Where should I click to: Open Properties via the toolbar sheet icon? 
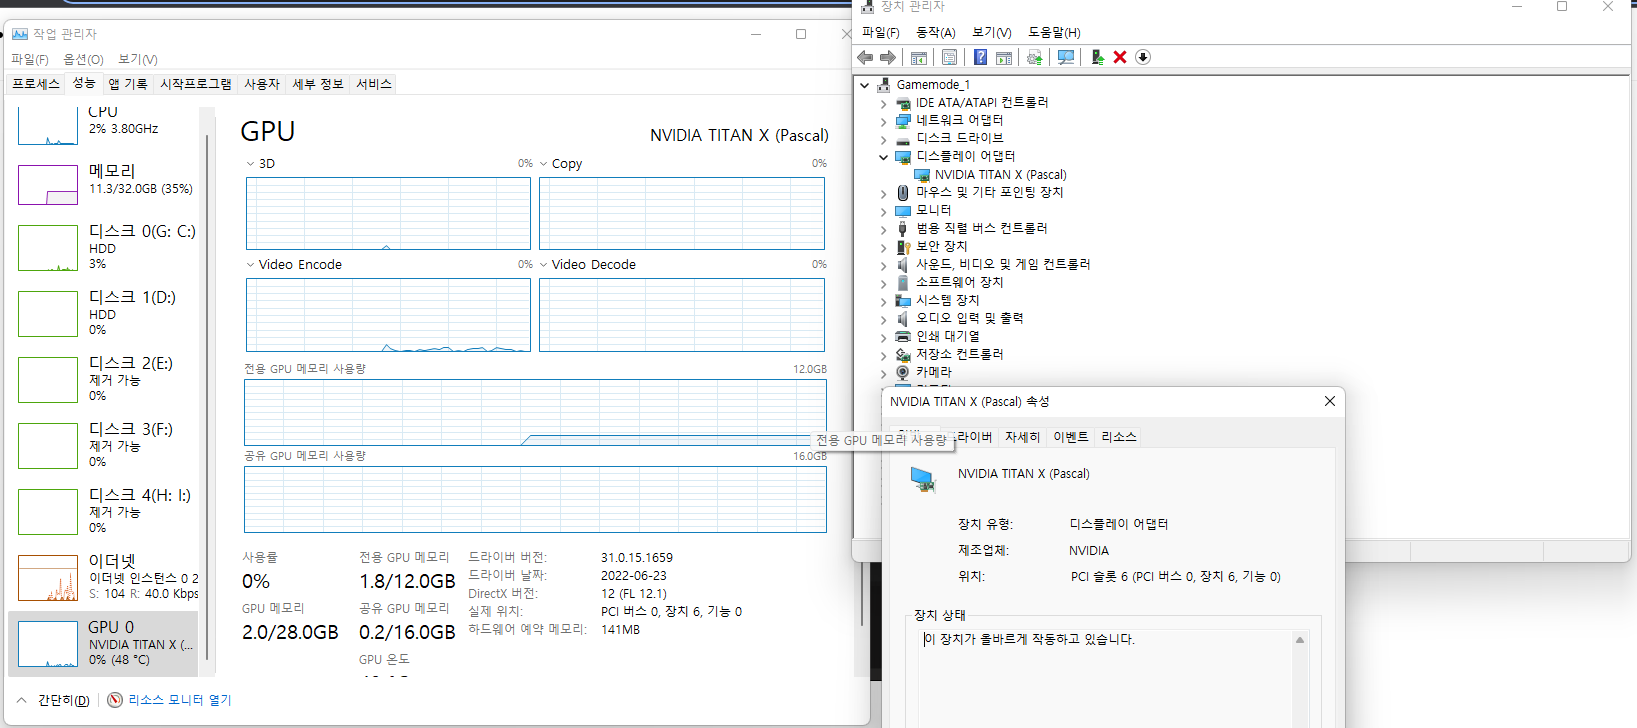(949, 57)
